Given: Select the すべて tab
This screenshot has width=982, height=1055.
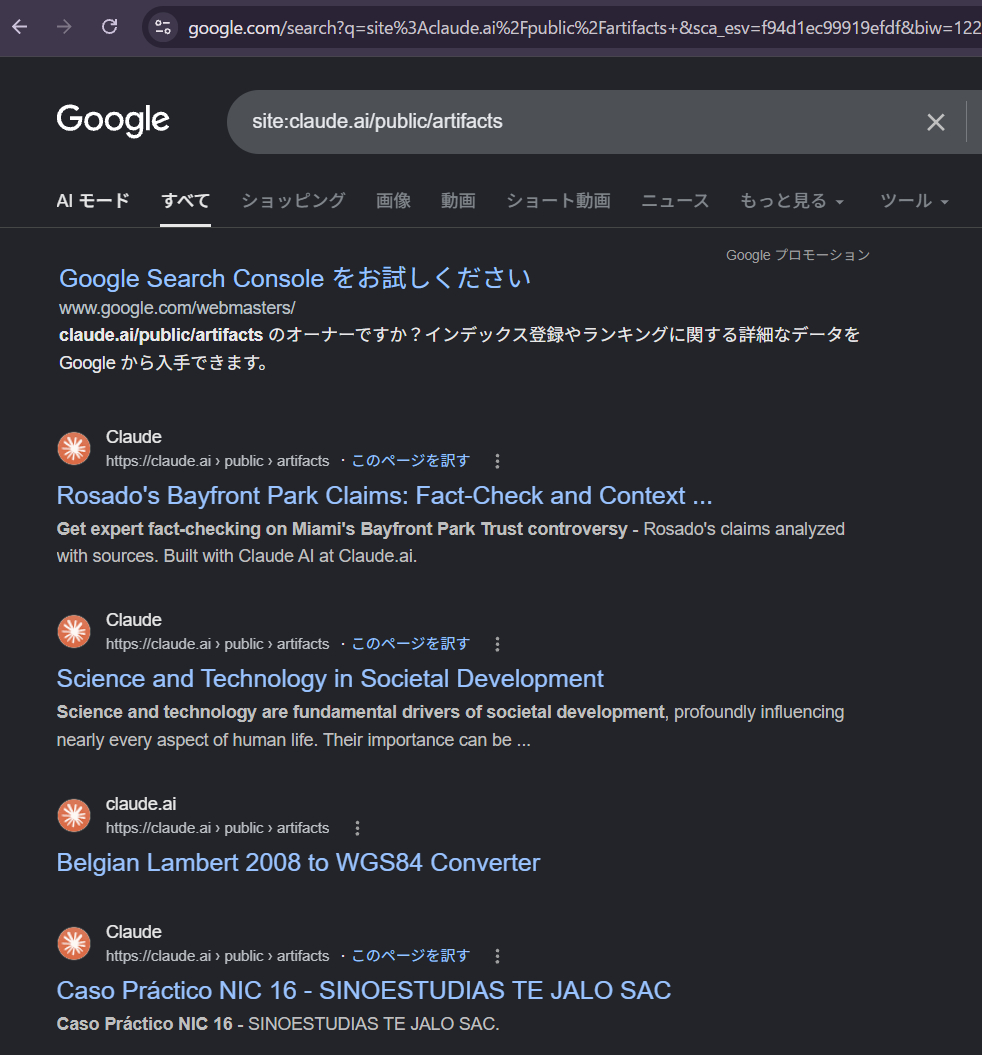Looking at the screenshot, I should [186, 201].
